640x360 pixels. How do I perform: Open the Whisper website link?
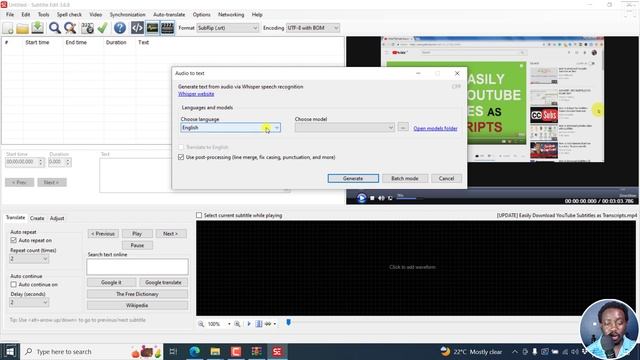tap(196, 94)
